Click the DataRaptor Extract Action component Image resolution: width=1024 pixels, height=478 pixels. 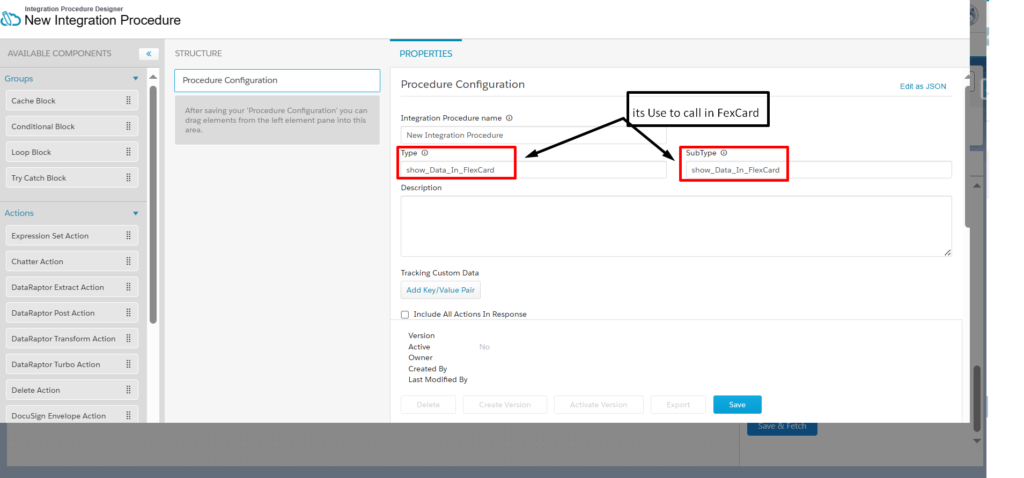(72, 287)
